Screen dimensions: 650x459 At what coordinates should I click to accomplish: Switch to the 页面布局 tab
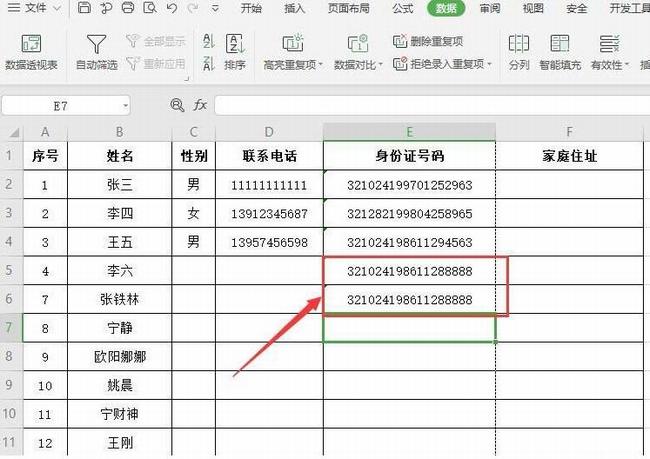point(349,8)
